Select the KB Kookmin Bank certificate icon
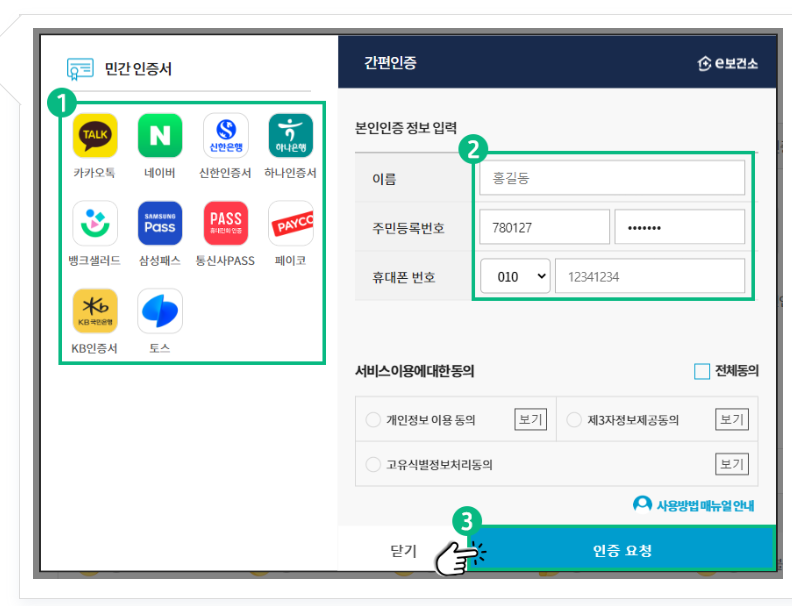Screen dimensions: 792x606 [x=95, y=311]
